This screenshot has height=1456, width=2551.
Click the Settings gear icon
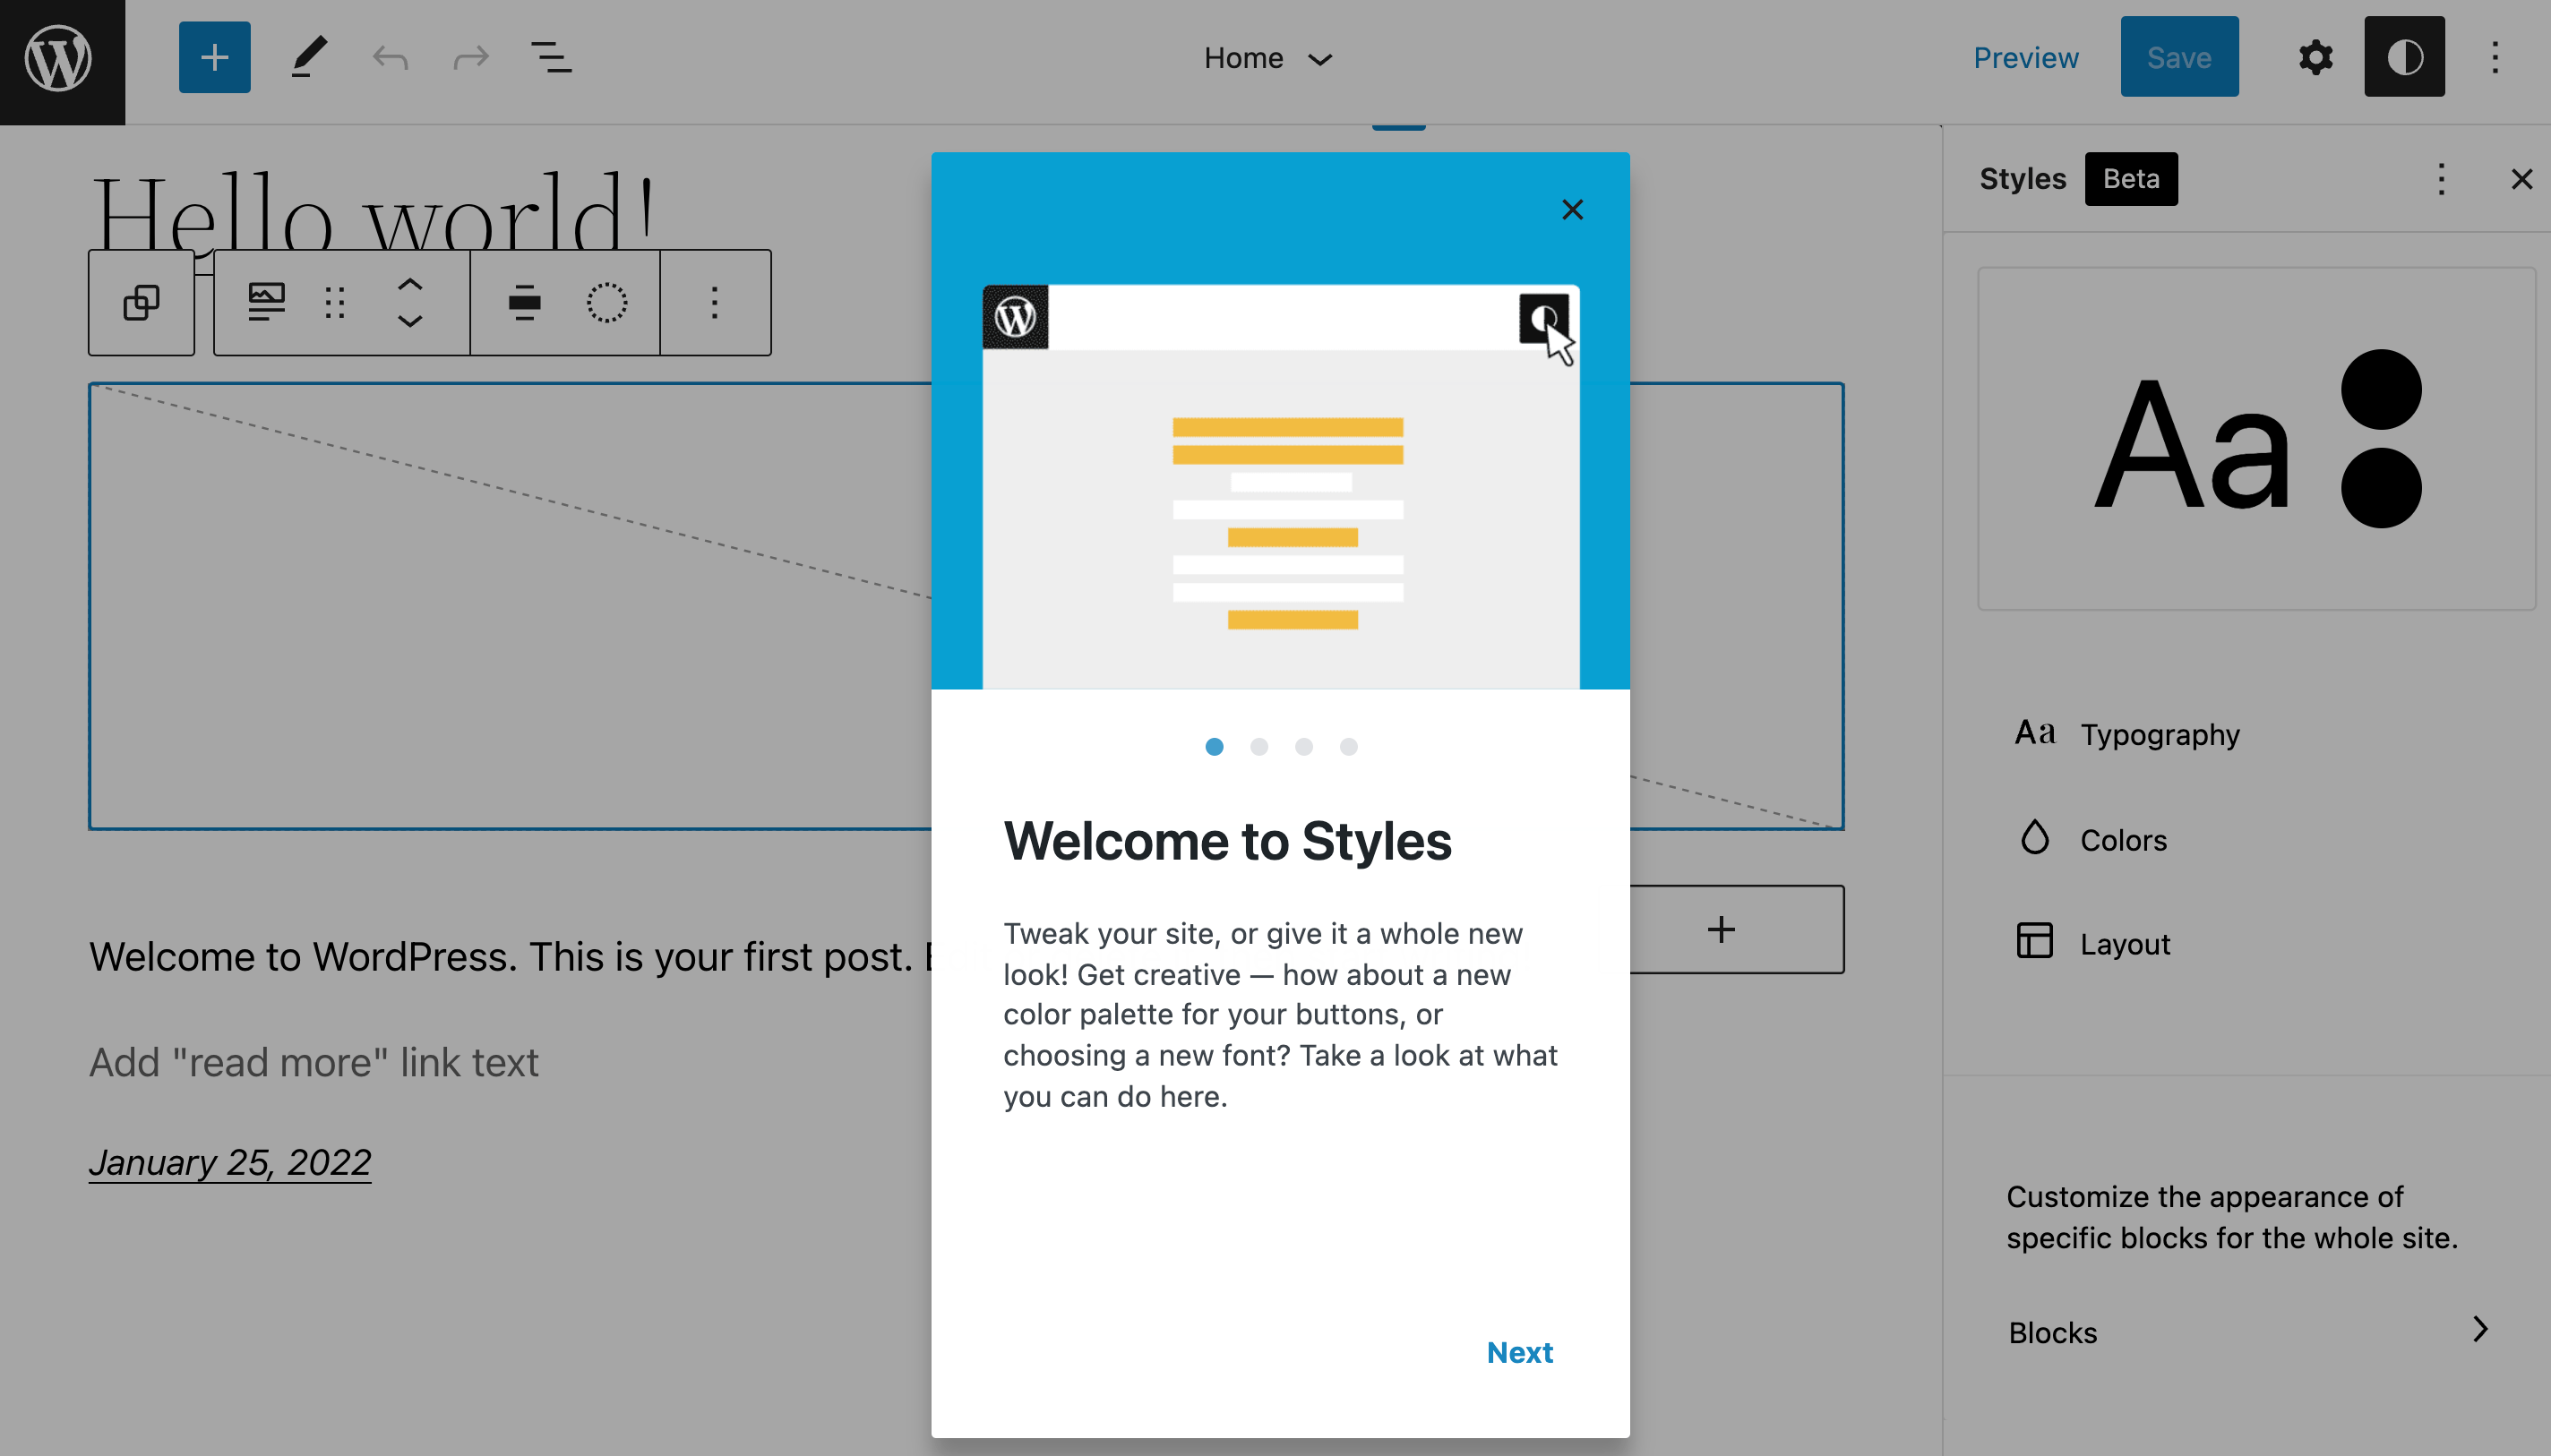coord(2315,56)
